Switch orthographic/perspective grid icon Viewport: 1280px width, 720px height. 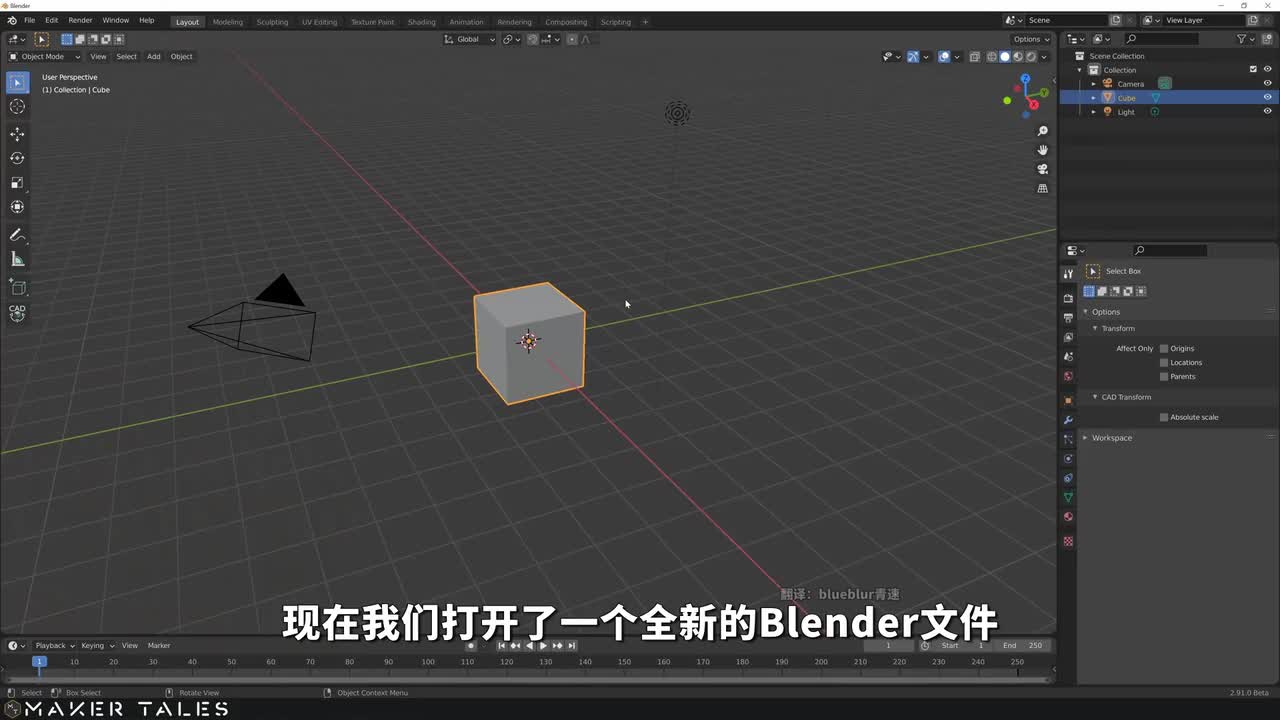pos(1043,188)
